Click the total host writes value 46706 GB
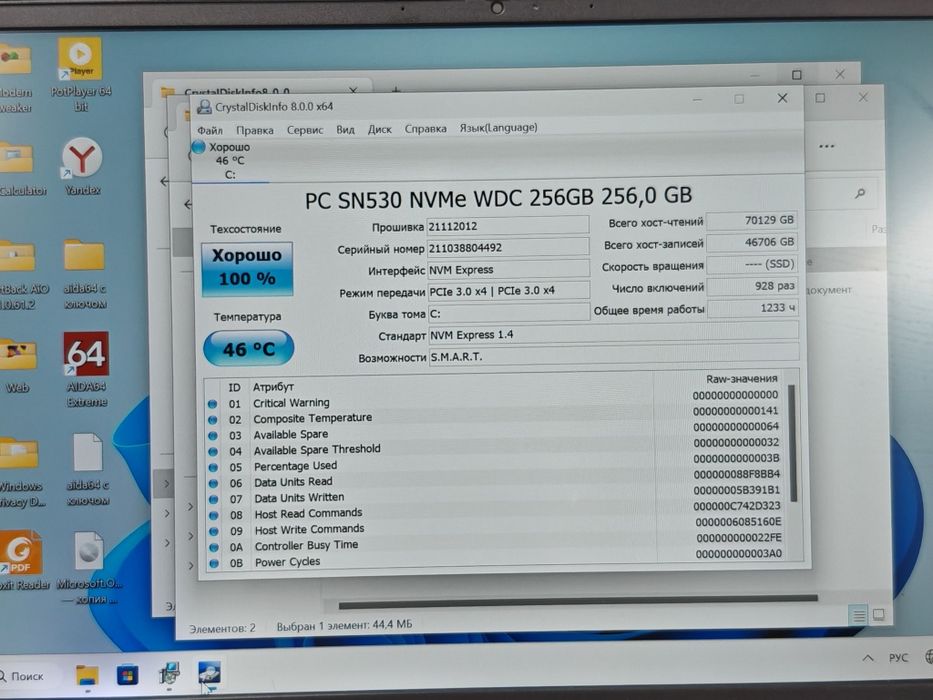The image size is (933, 700). 752,242
